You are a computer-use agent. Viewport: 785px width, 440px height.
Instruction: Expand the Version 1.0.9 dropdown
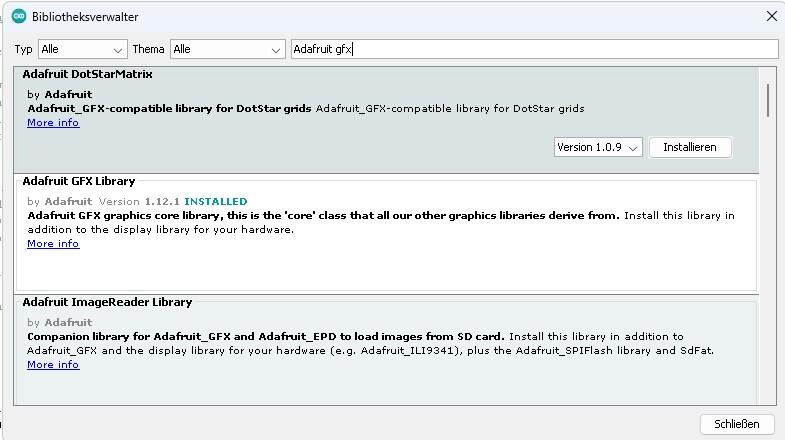pos(598,147)
